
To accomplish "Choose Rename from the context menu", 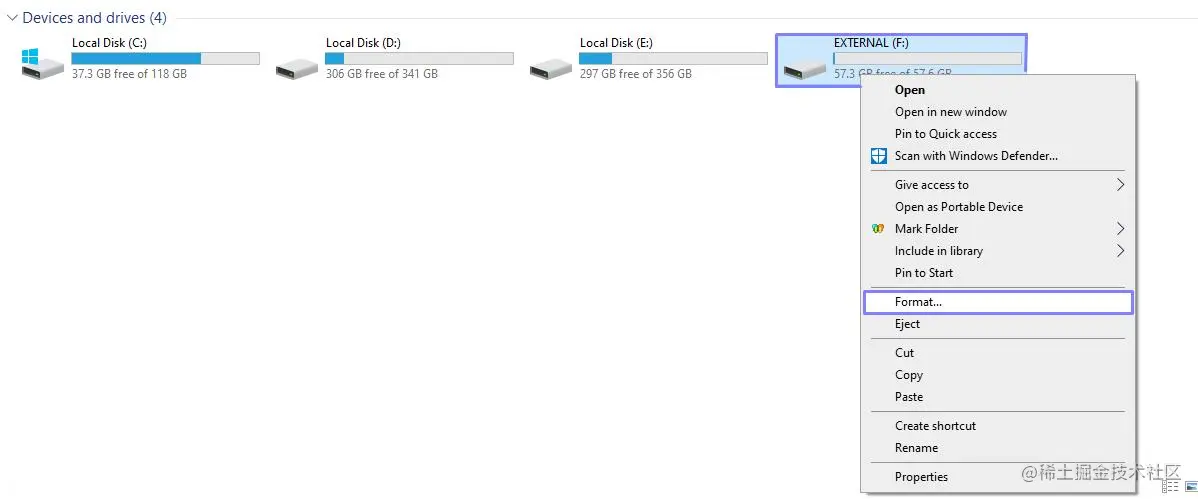I will pyautogui.click(x=998, y=448).
